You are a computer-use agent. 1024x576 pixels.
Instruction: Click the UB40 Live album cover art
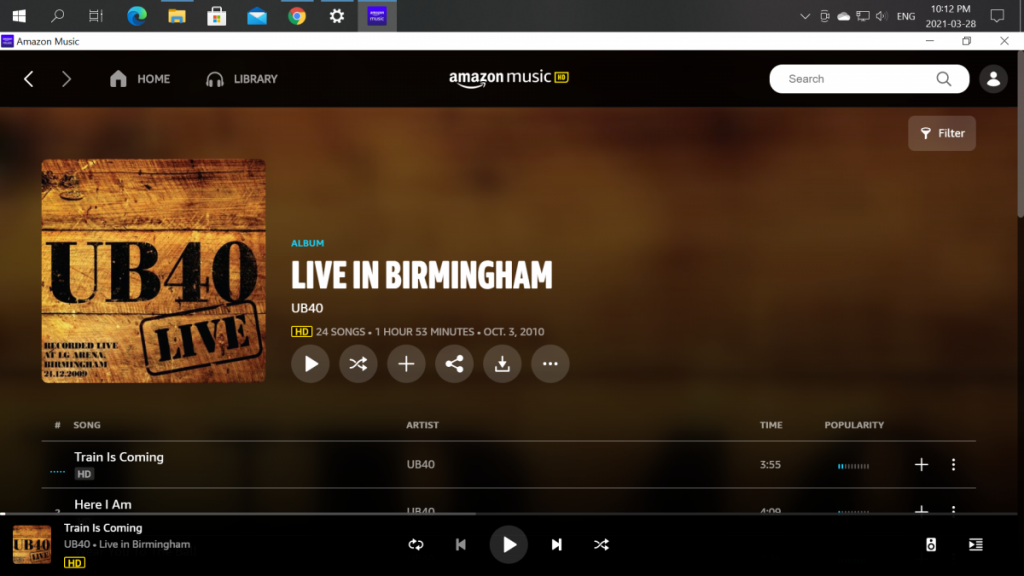point(153,271)
